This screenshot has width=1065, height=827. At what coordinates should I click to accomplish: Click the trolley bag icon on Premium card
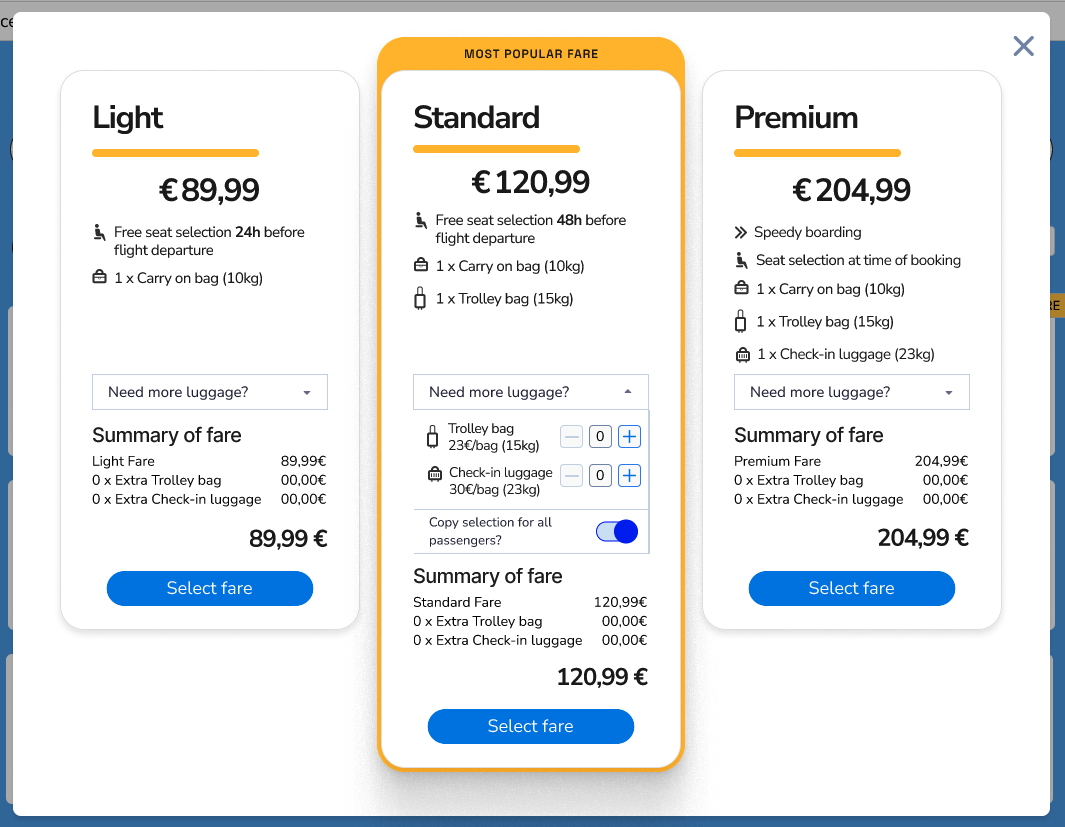[x=741, y=321]
